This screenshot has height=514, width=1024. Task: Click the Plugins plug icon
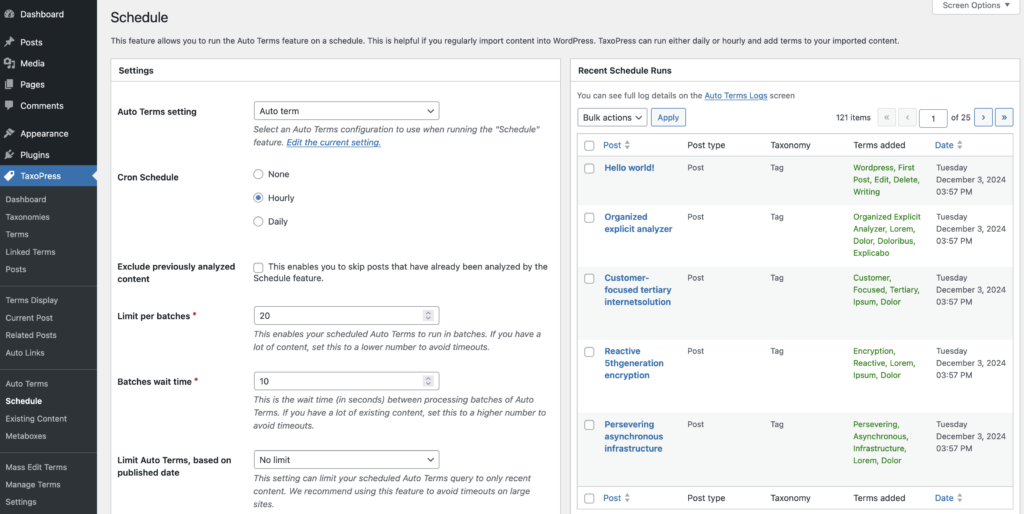(9, 155)
